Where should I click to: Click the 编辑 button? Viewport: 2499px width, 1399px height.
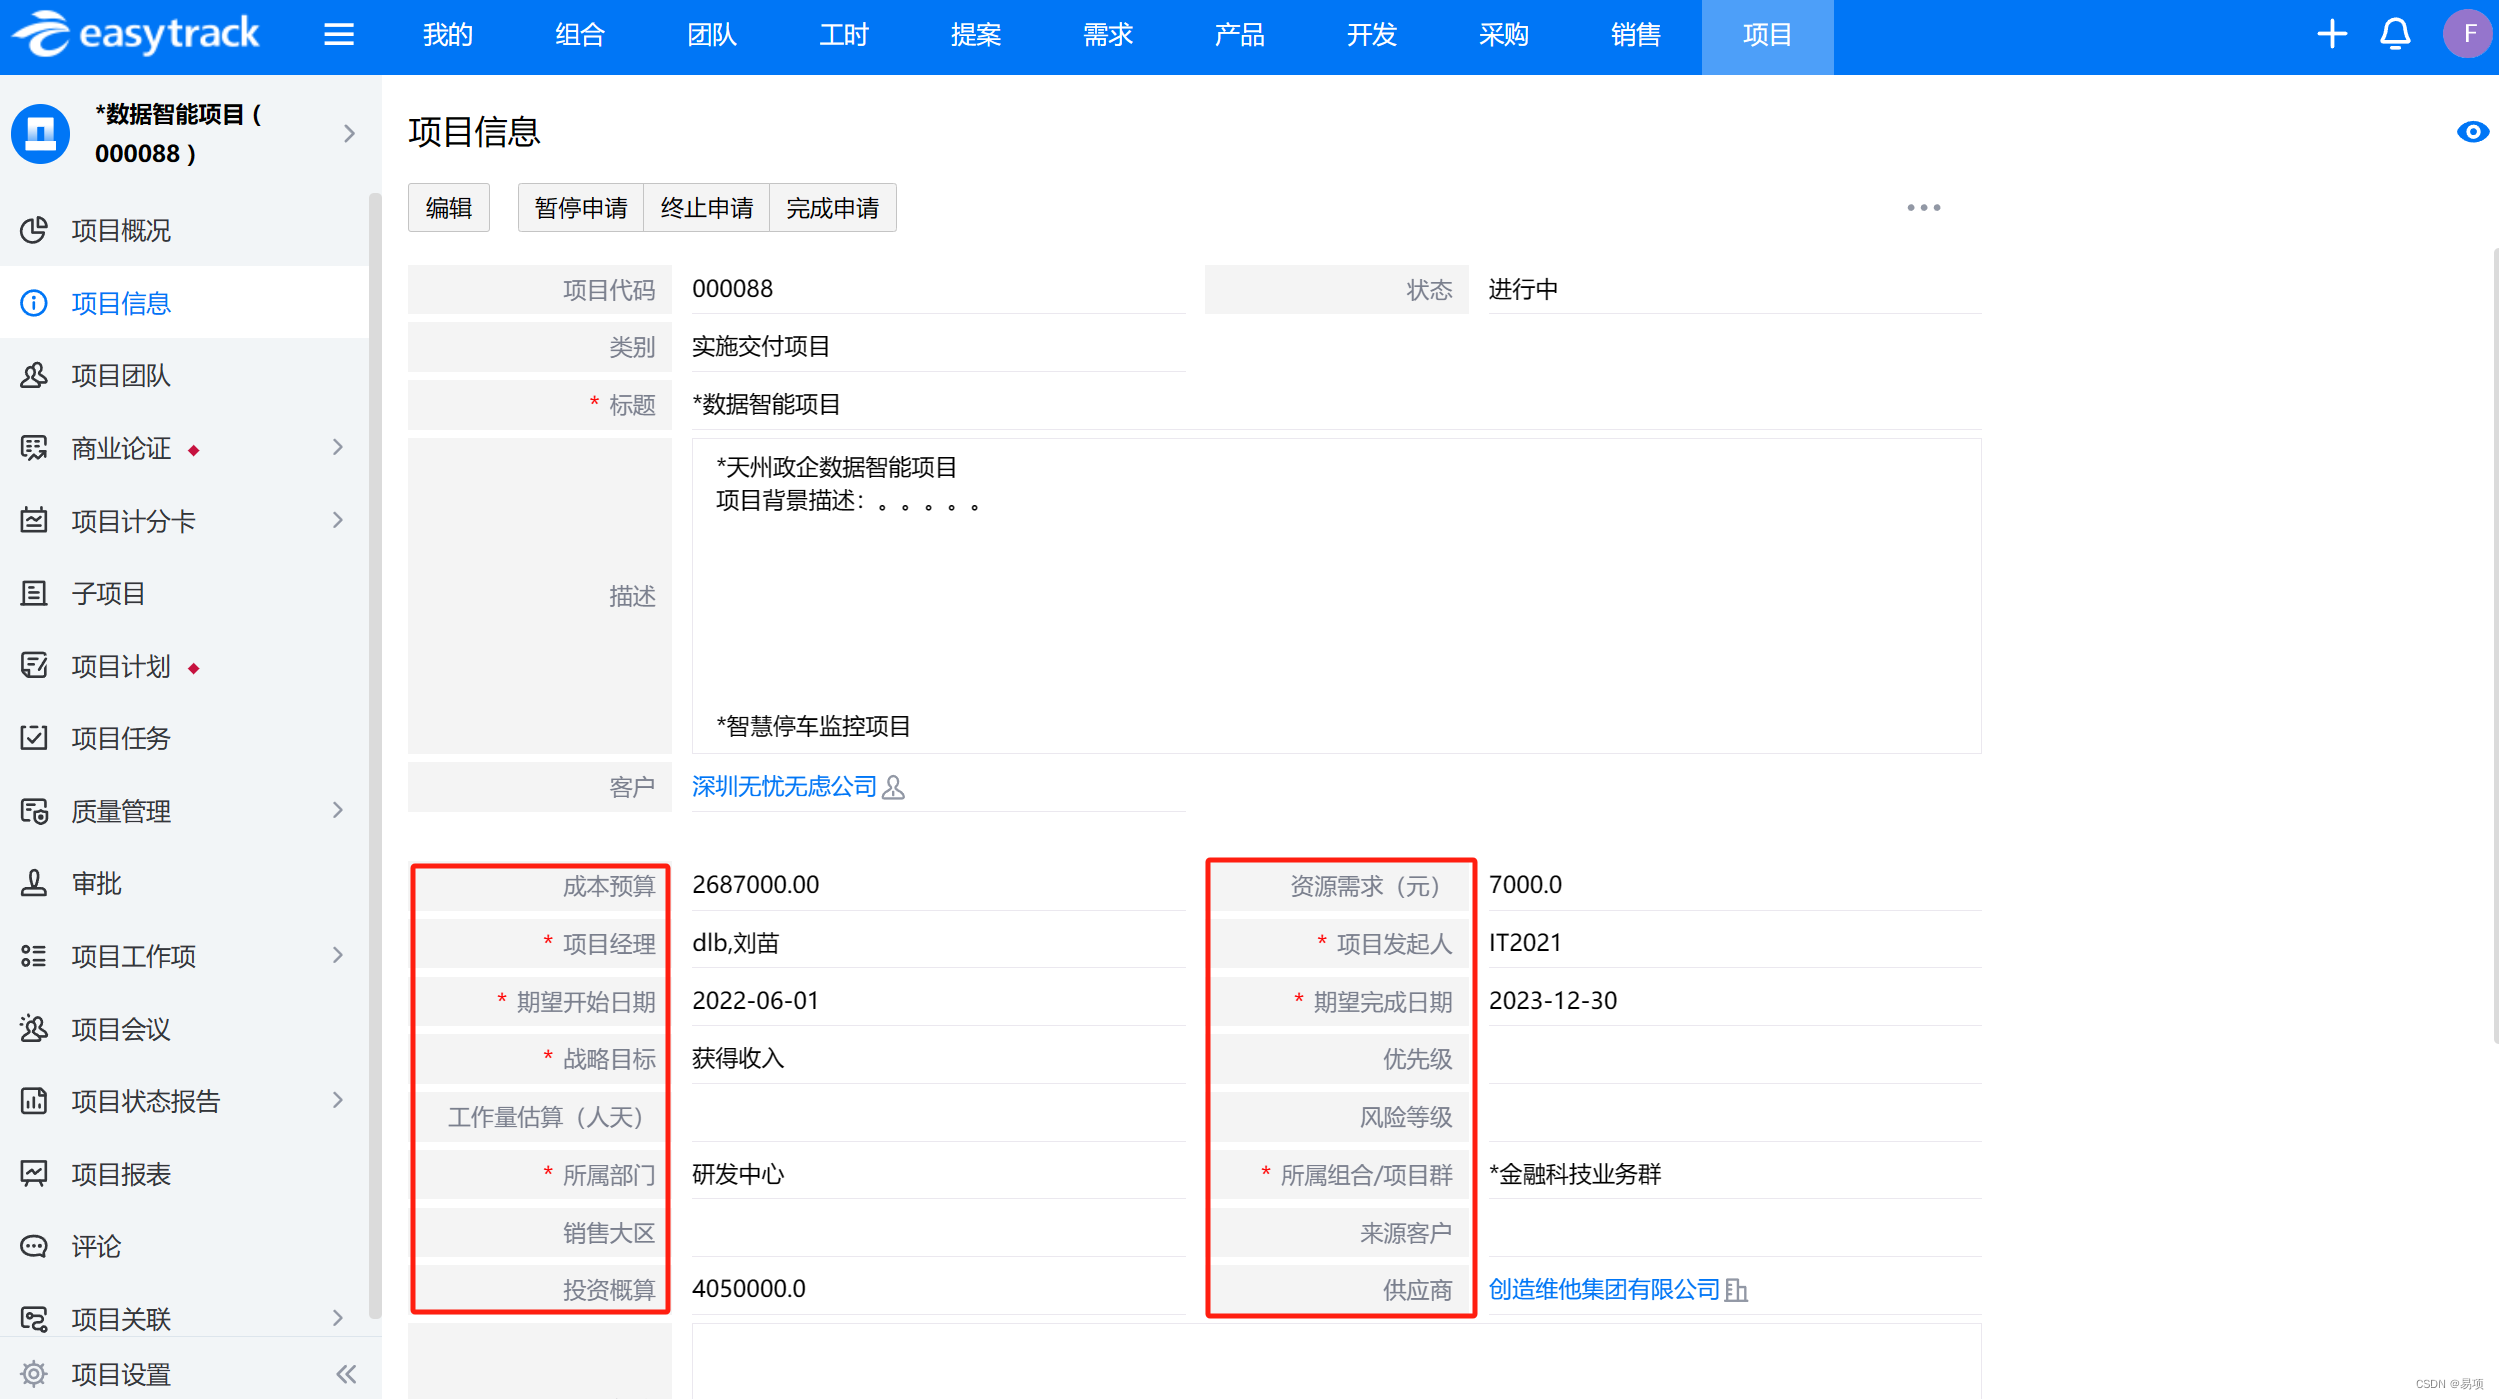[449, 208]
